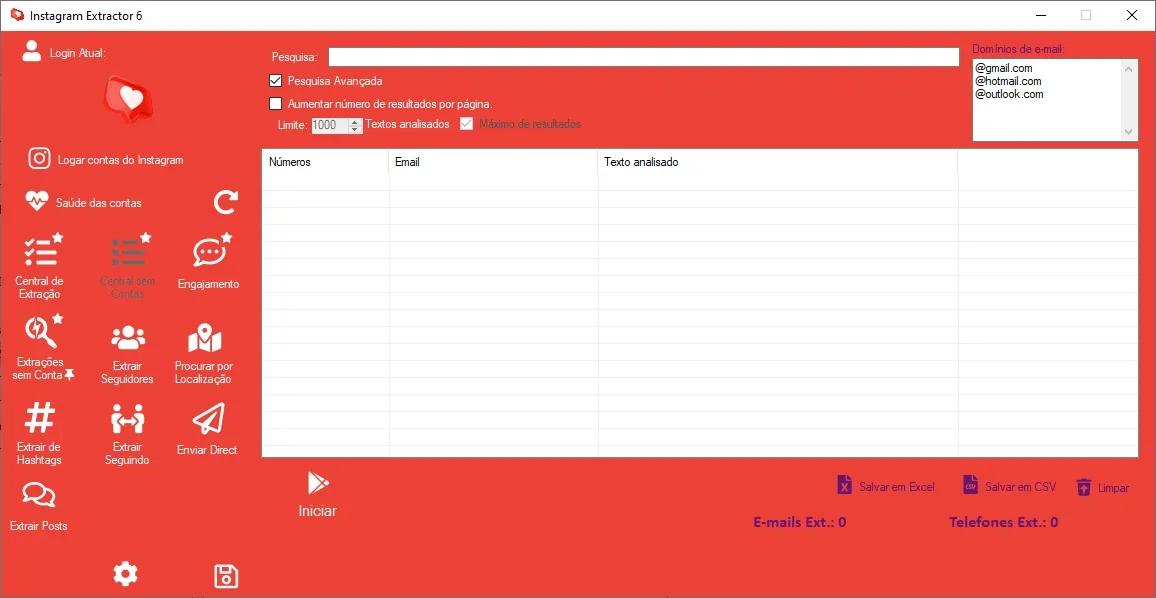Viewport: 1156px width, 598px height.
Task: Close the Instagram Extractor window
Action: [1132, 15]
